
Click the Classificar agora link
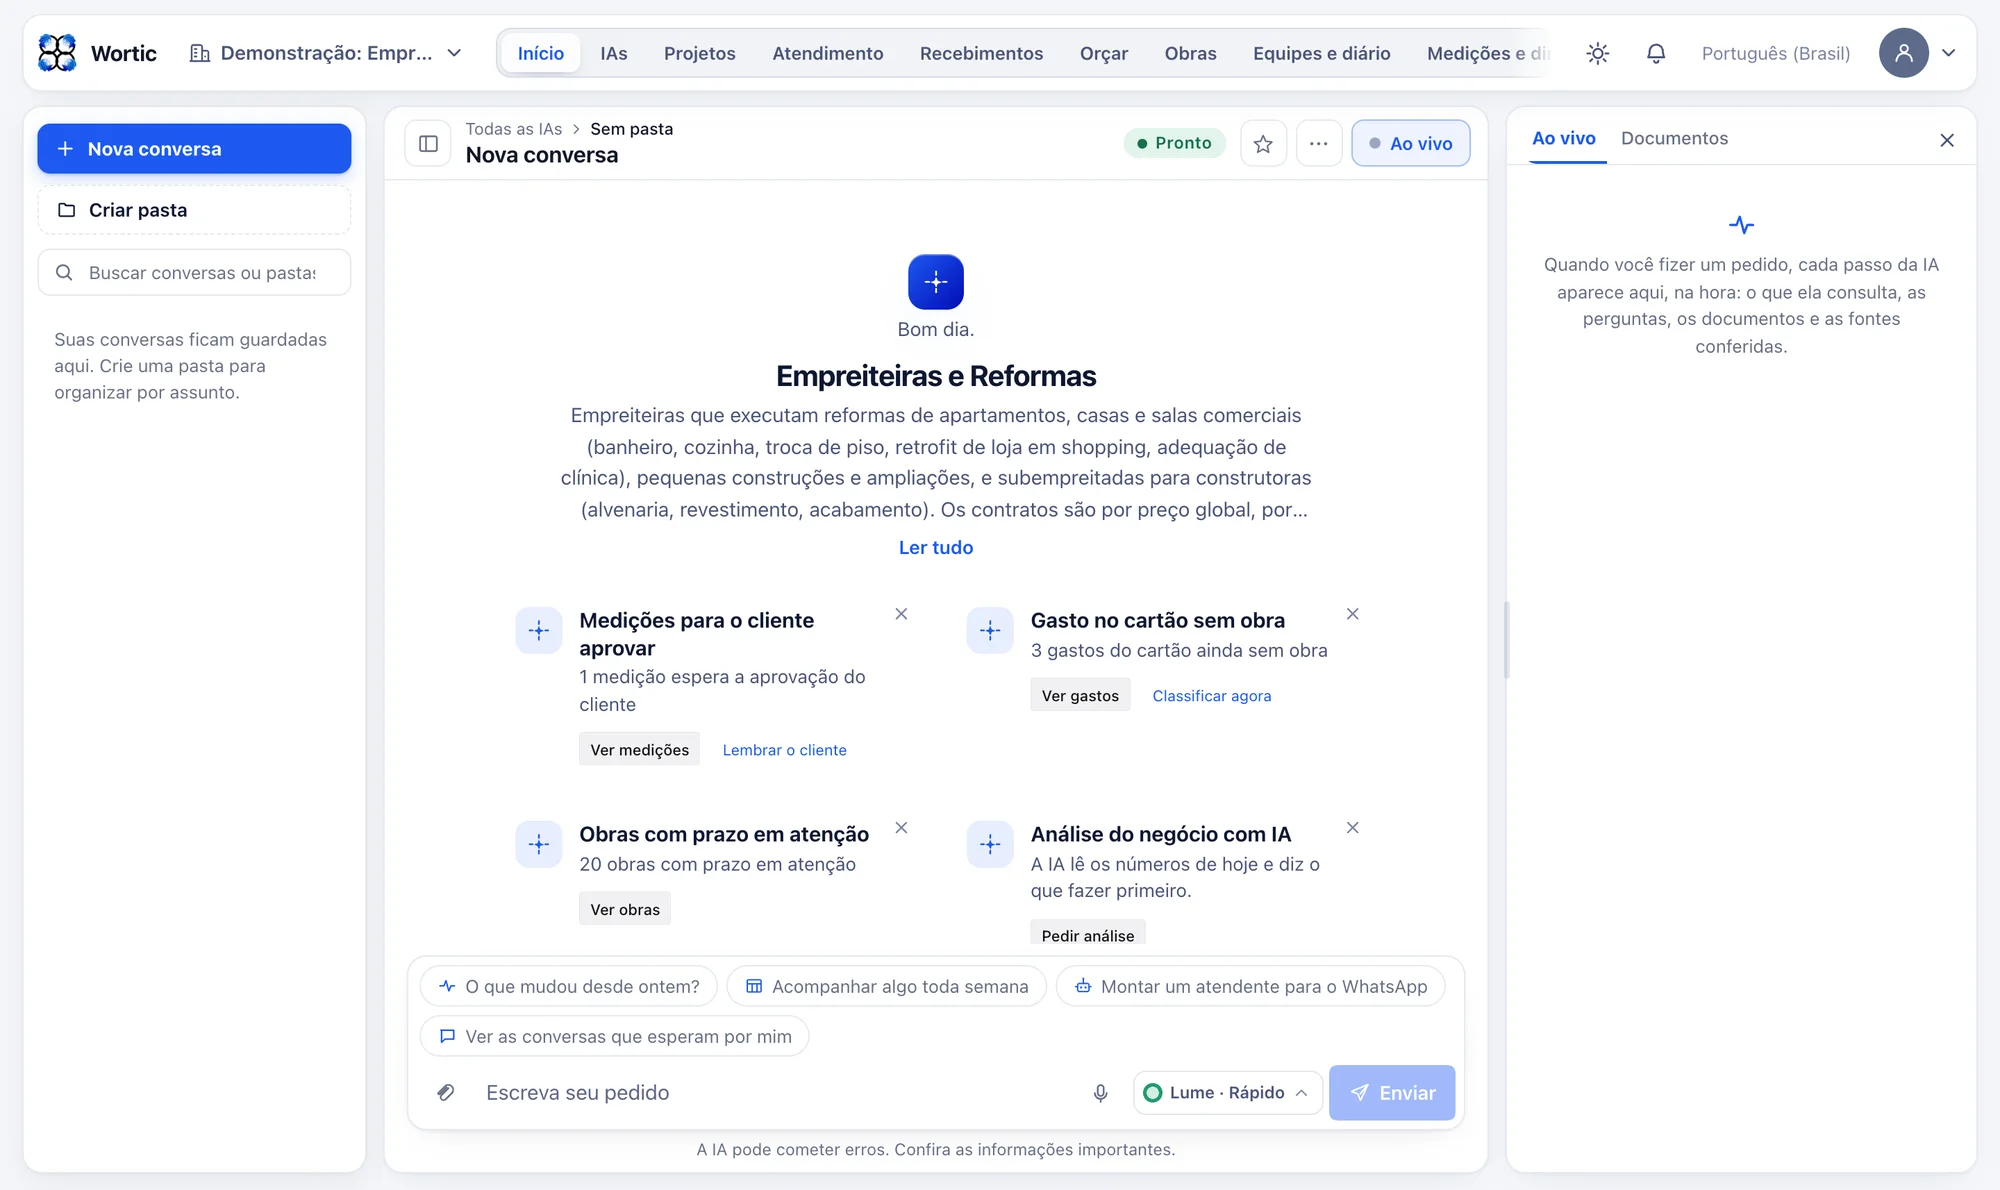[1211, 695]
